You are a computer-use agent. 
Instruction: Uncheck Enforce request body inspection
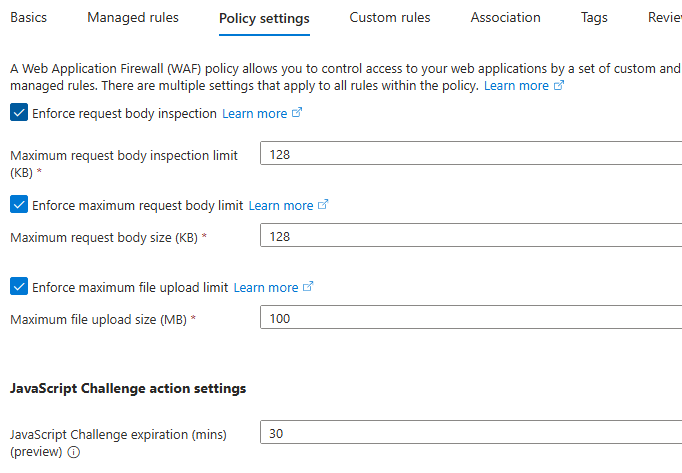(x=19, y=113)
